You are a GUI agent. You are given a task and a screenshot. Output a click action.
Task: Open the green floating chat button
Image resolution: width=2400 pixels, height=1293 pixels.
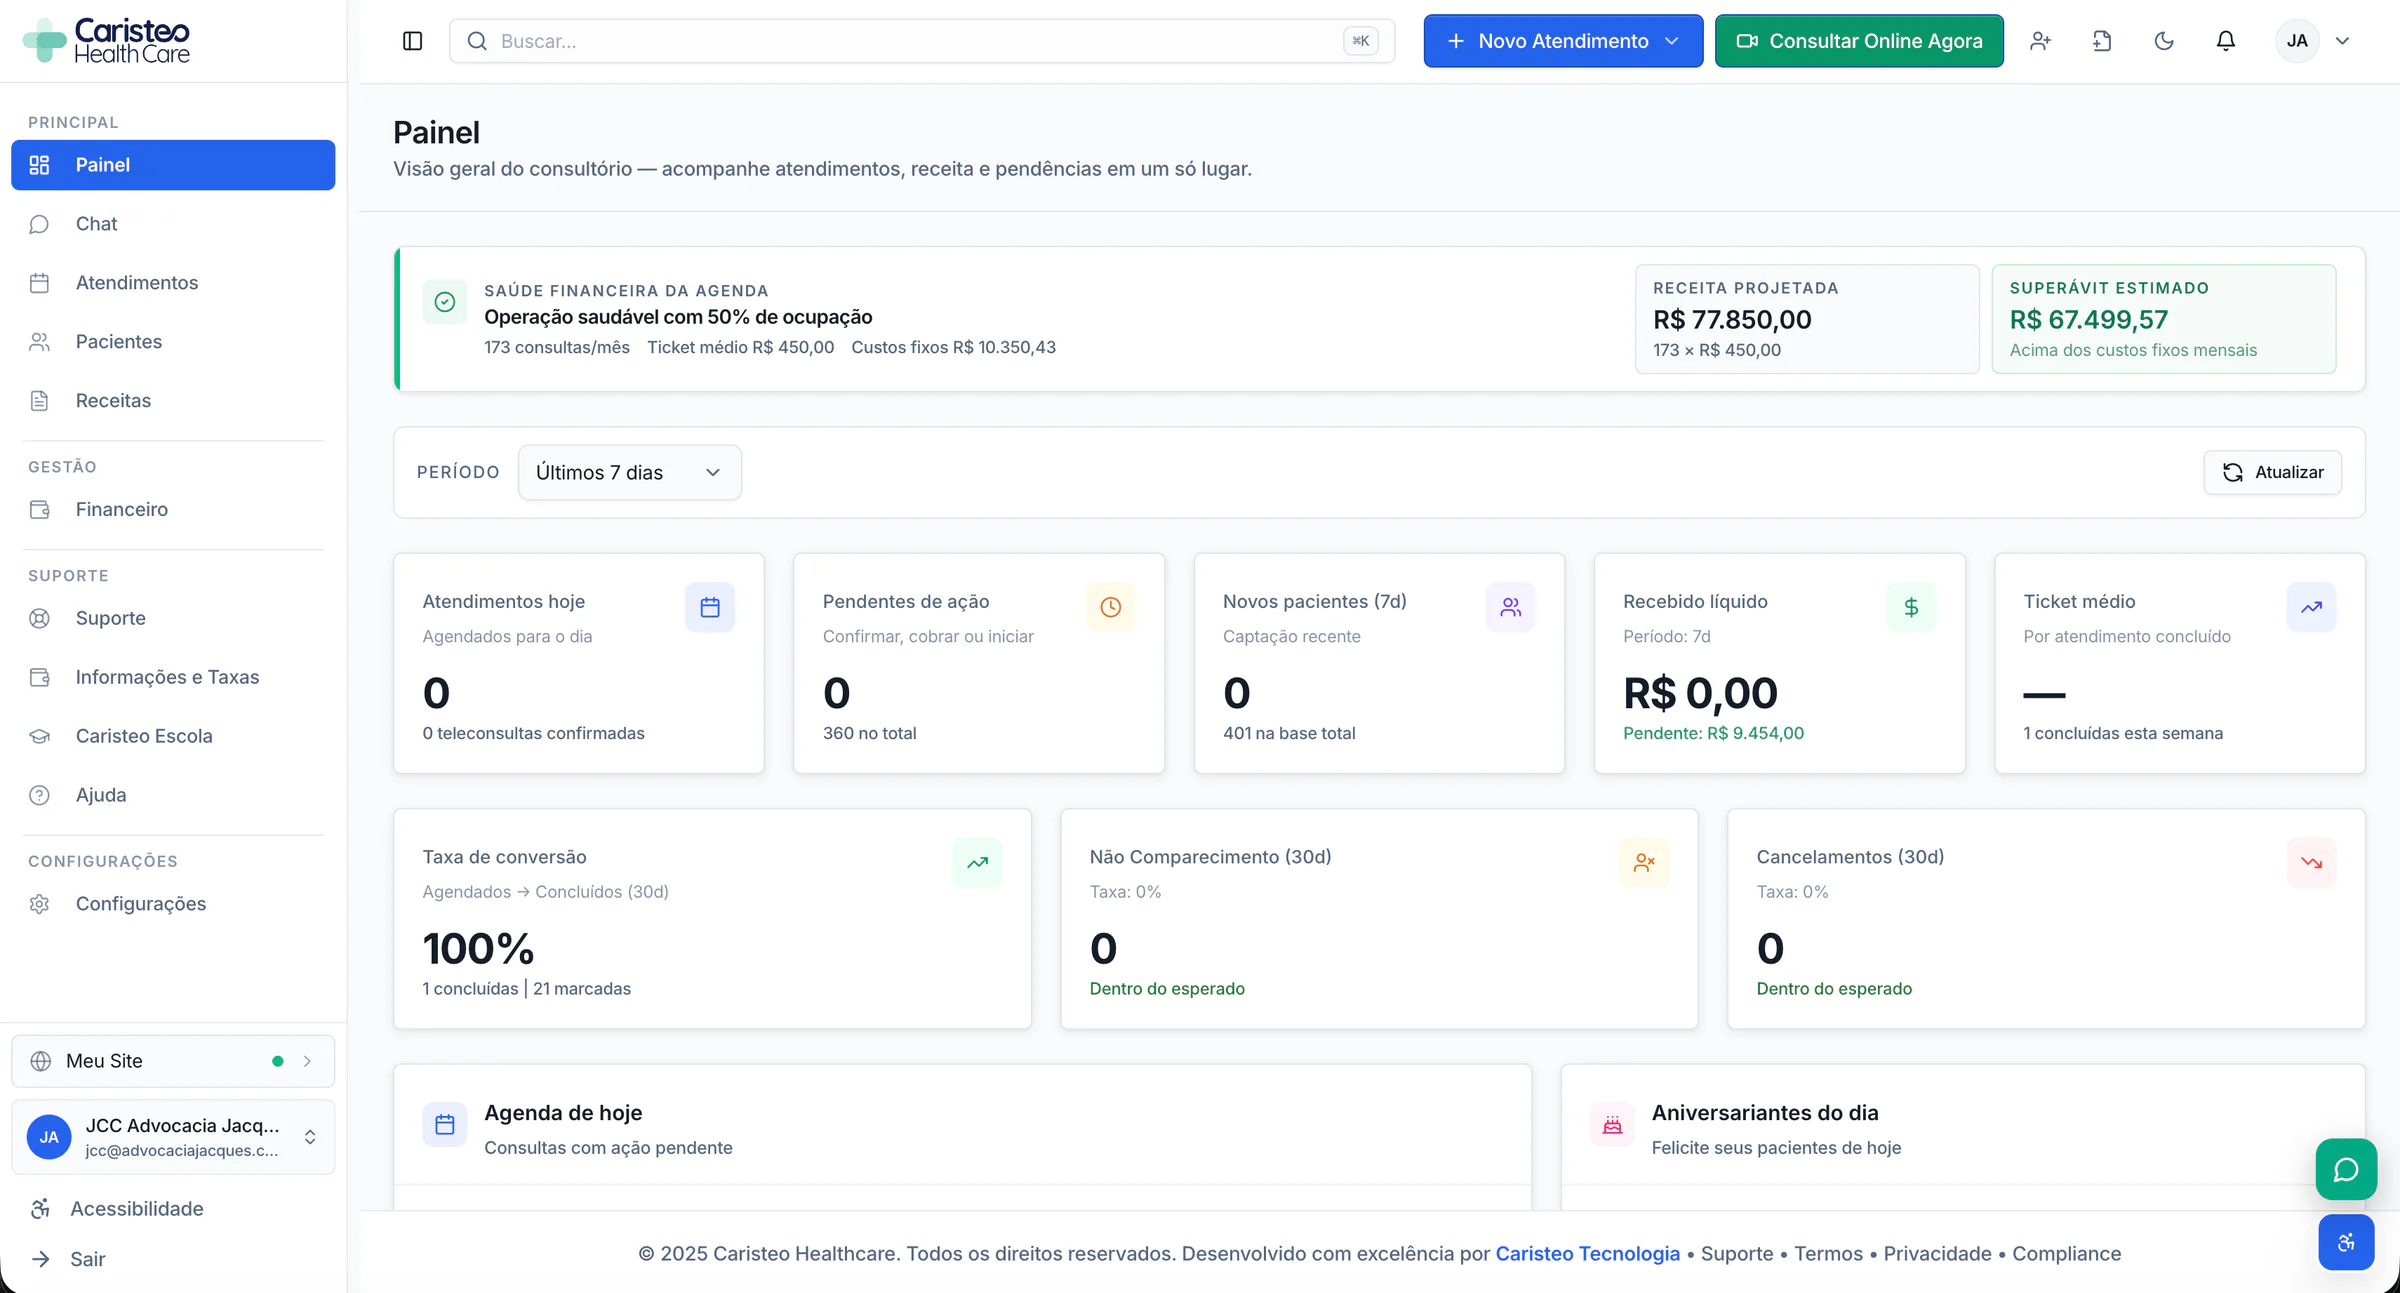coord(2347,1170)
